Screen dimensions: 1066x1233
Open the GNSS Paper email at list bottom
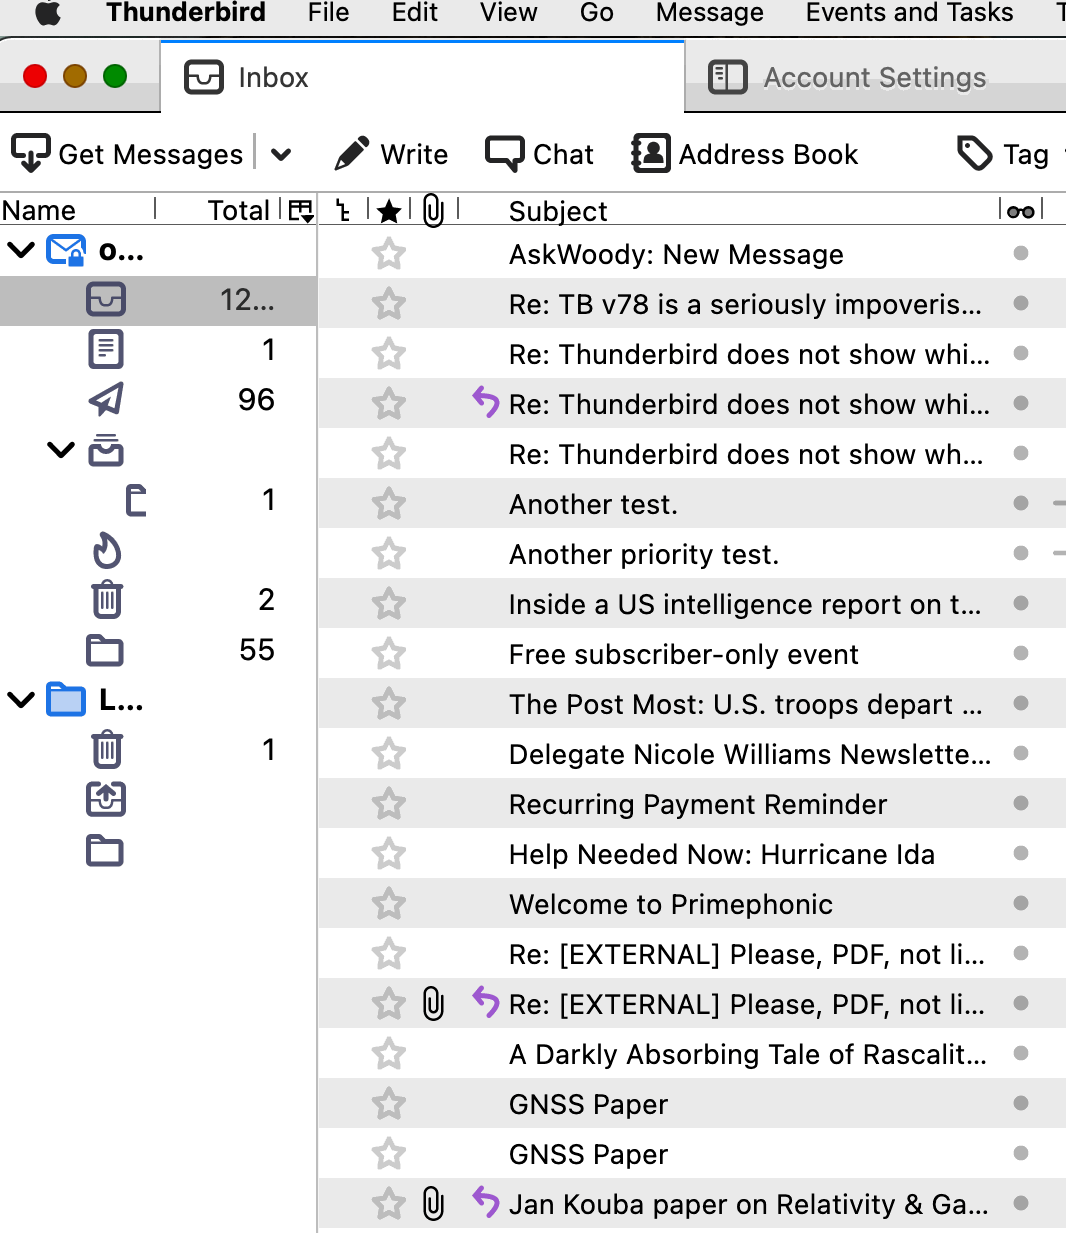pos(588,1154)
